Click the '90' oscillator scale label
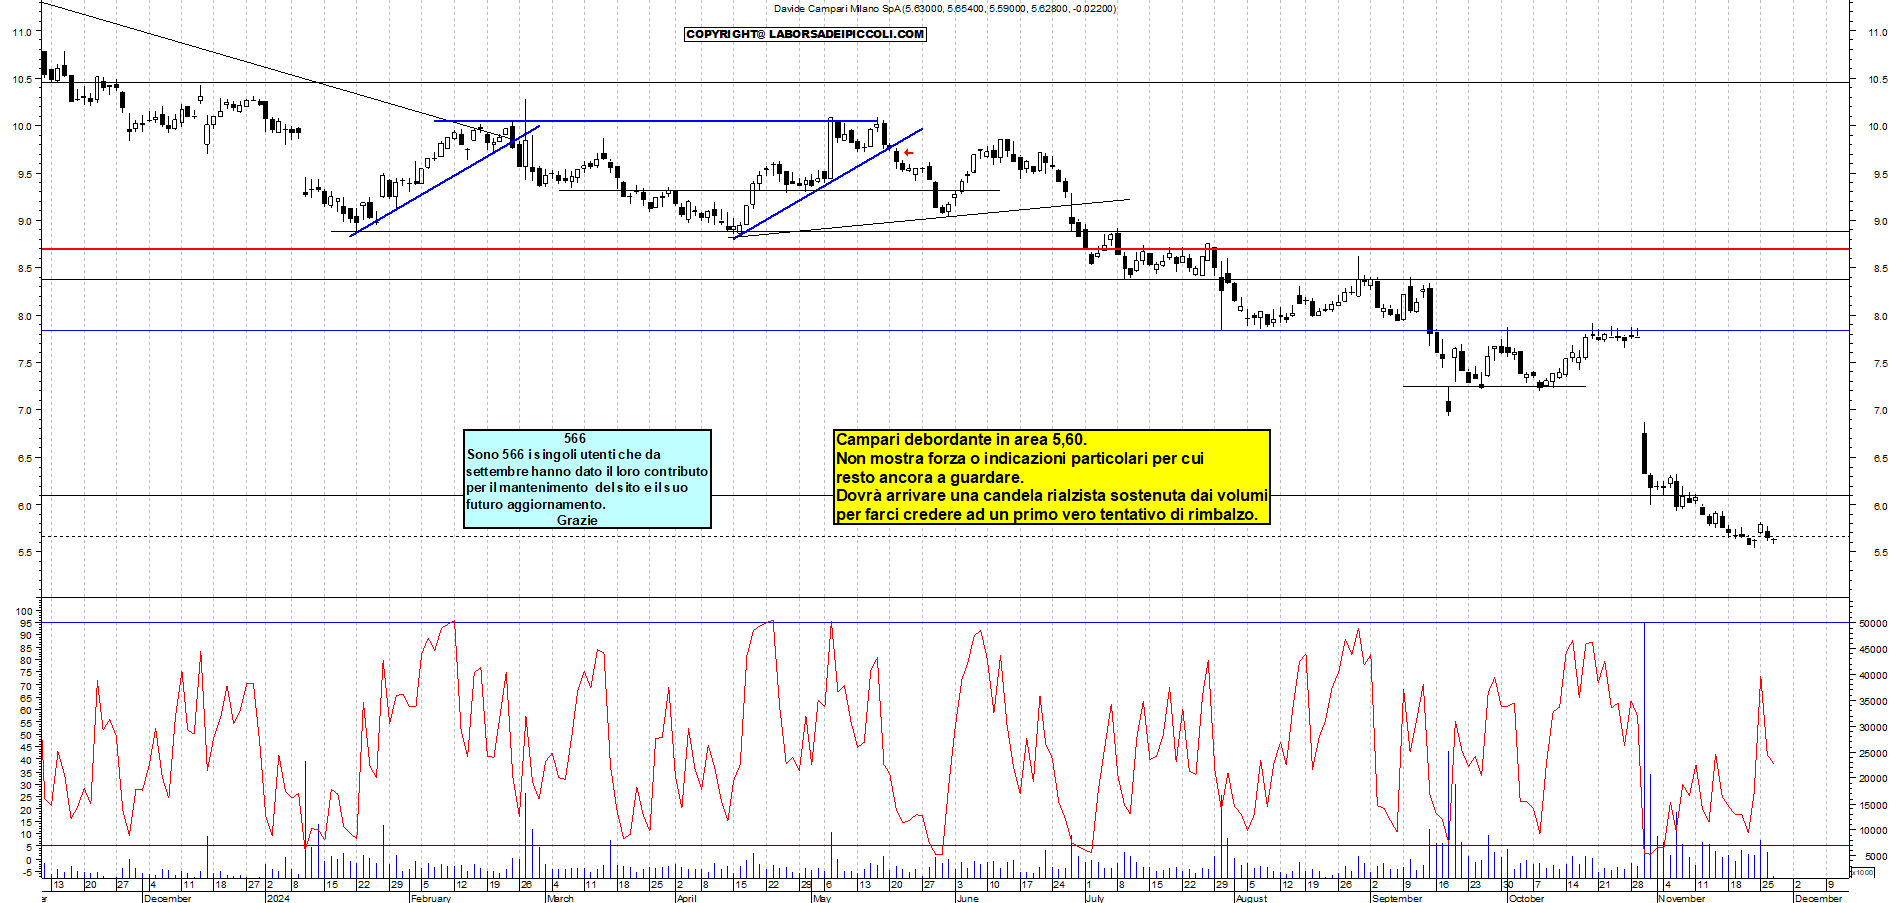Viewport: 1890px width, 903px height. 27,636
